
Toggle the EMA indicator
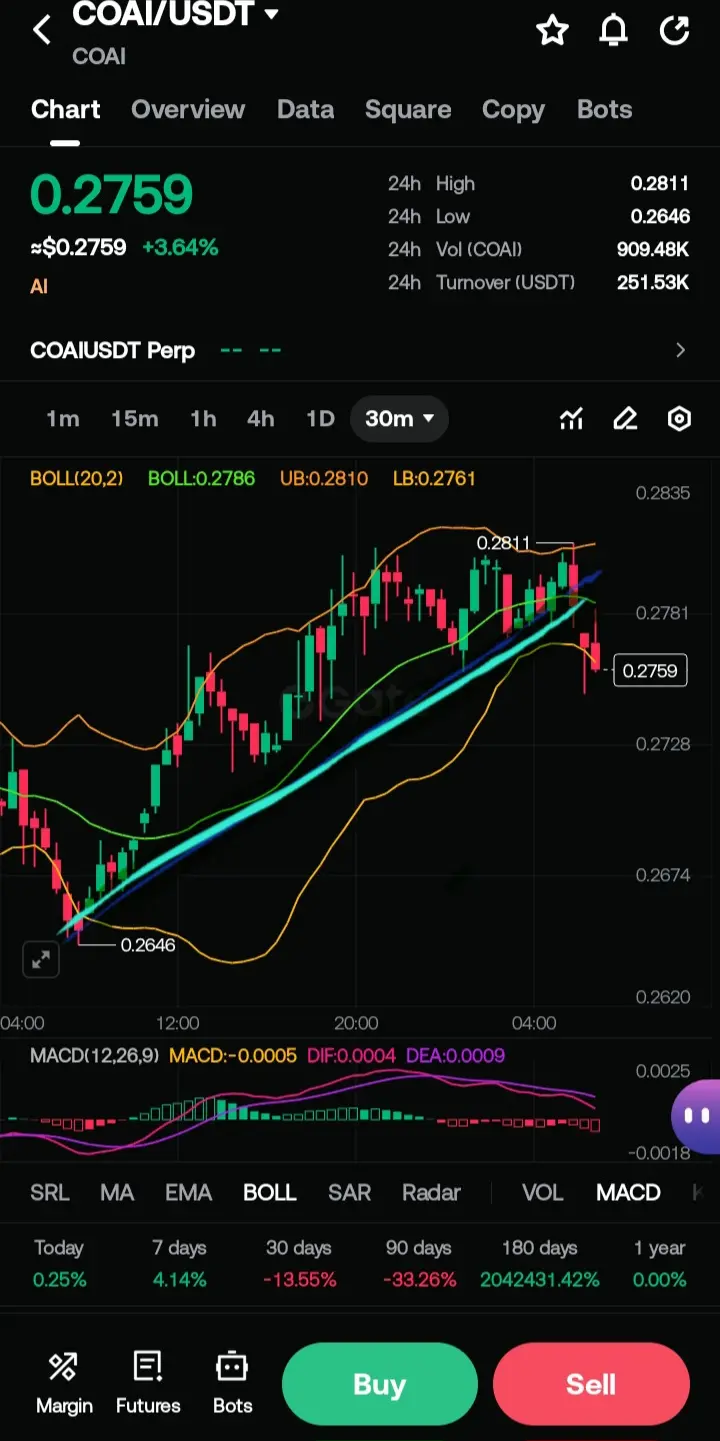click(x=189, y=1193)
